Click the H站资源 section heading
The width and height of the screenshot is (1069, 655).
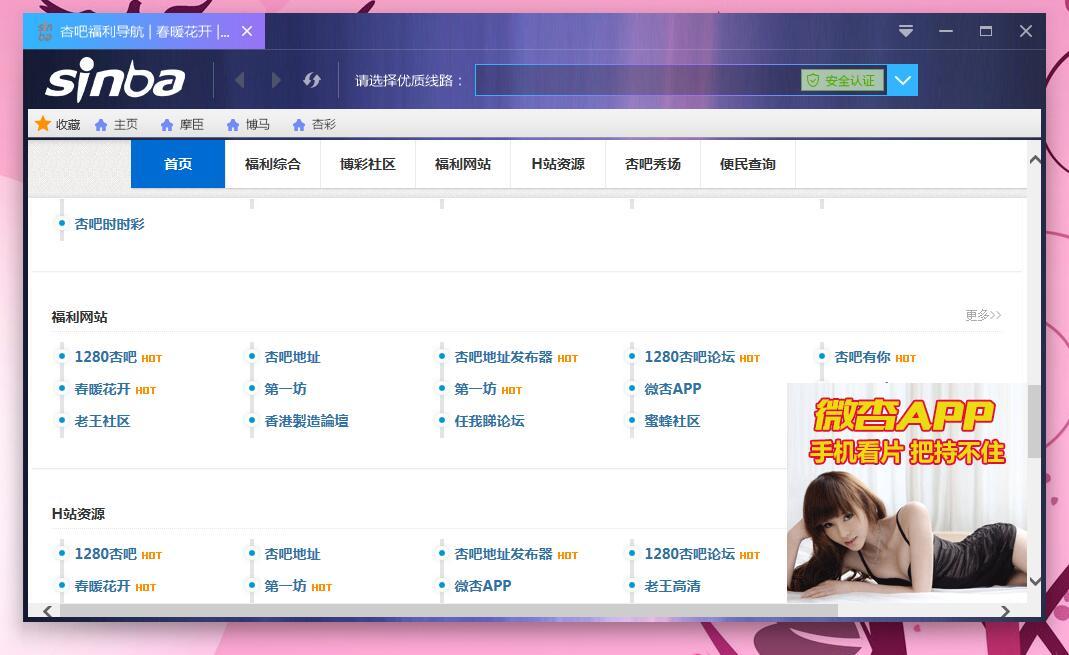click(x=78, y=514)
